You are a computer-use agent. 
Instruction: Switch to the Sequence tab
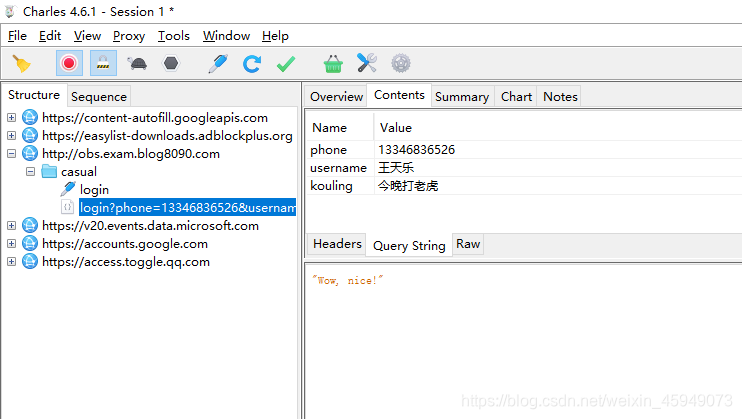point(99,97)
